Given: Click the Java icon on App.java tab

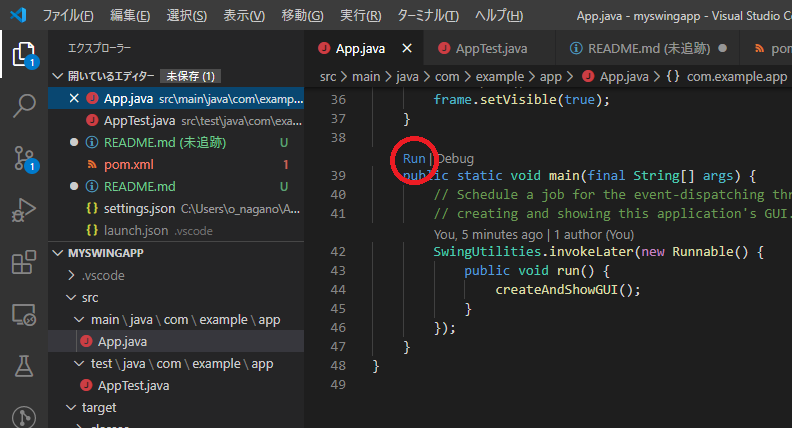Looking at the screenshot, I should click(x=324, y=49).
